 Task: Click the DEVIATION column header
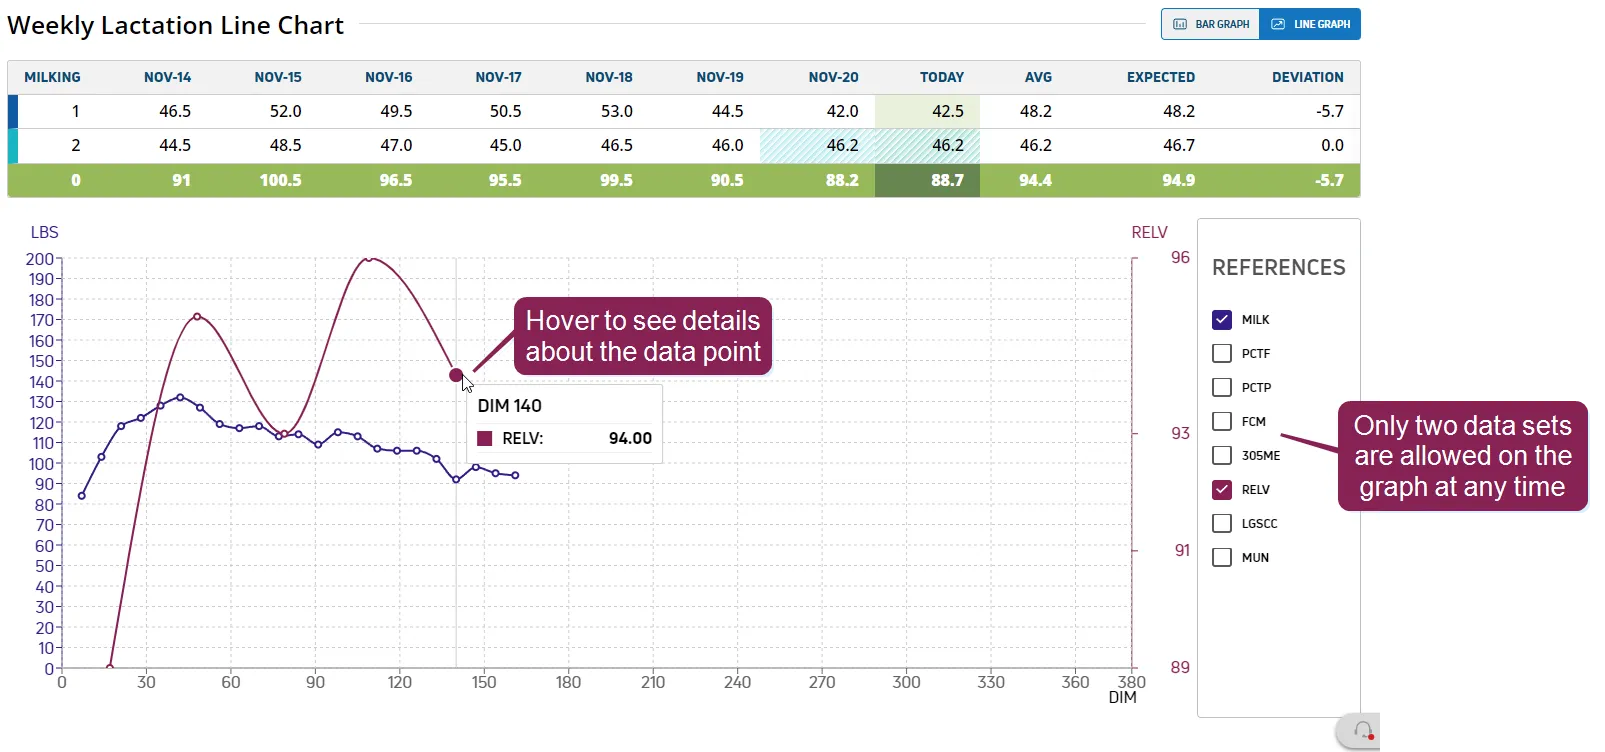coord(1308,77)
